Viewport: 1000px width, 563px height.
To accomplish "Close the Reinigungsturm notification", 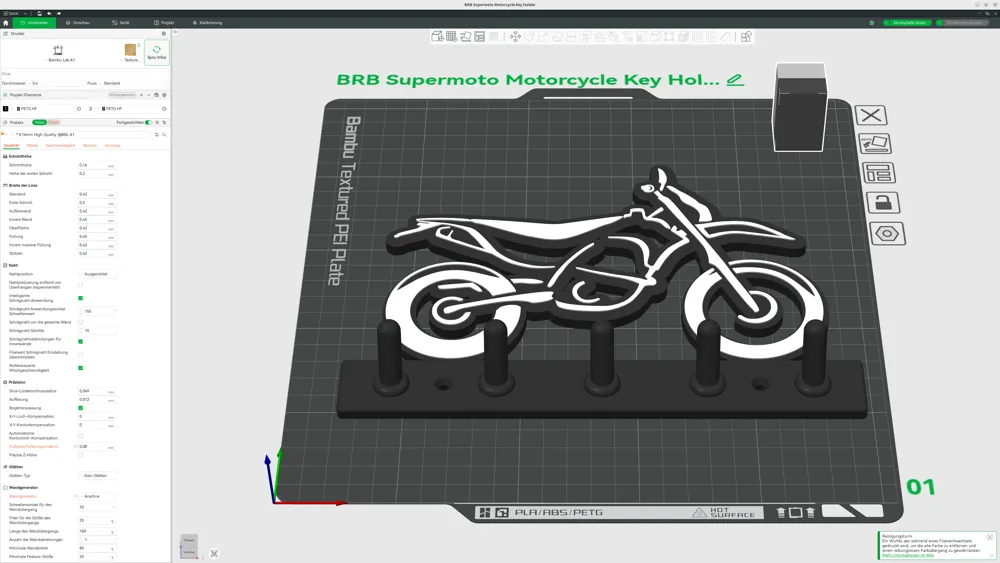I will pos(990,537).
